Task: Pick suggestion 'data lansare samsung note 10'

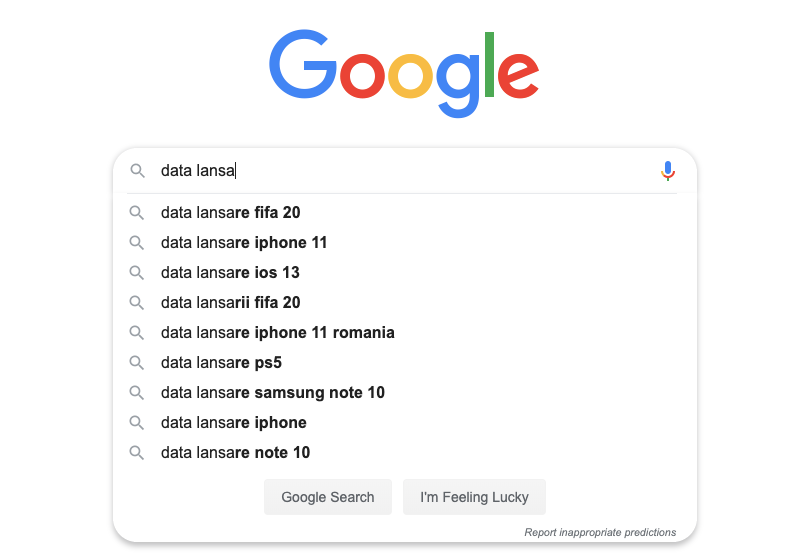Action: pos(273,392)
